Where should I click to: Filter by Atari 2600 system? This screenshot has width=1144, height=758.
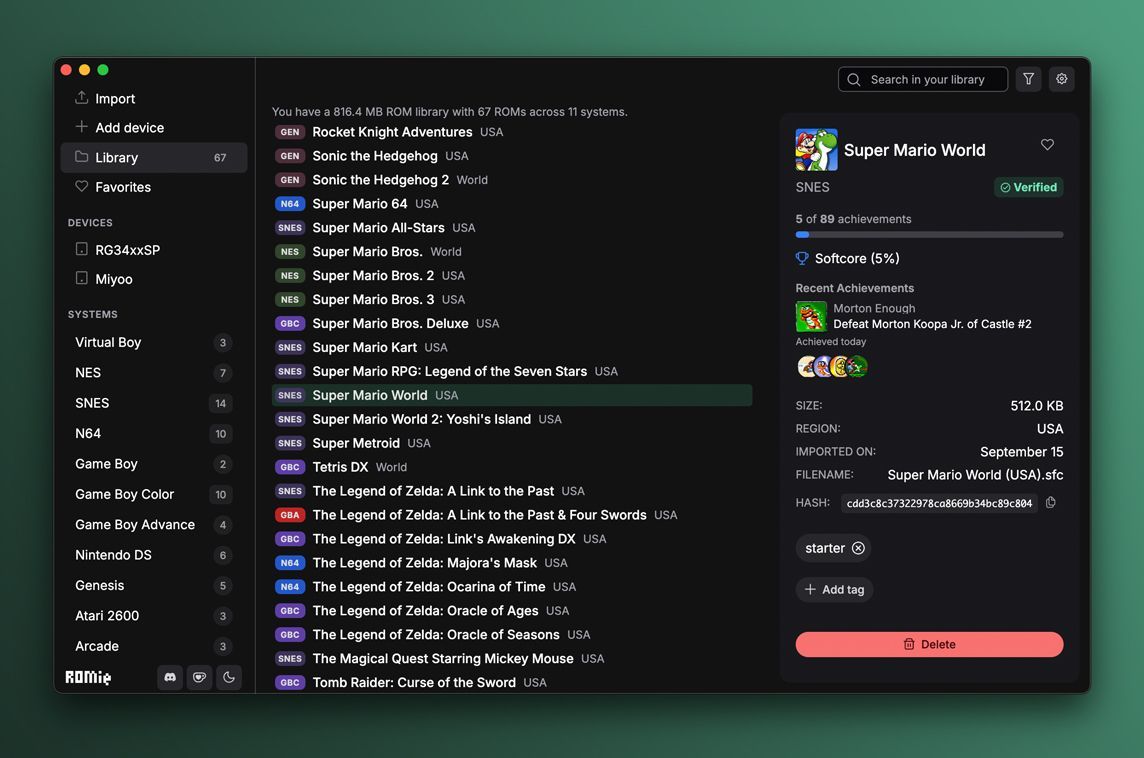[154, 616]
